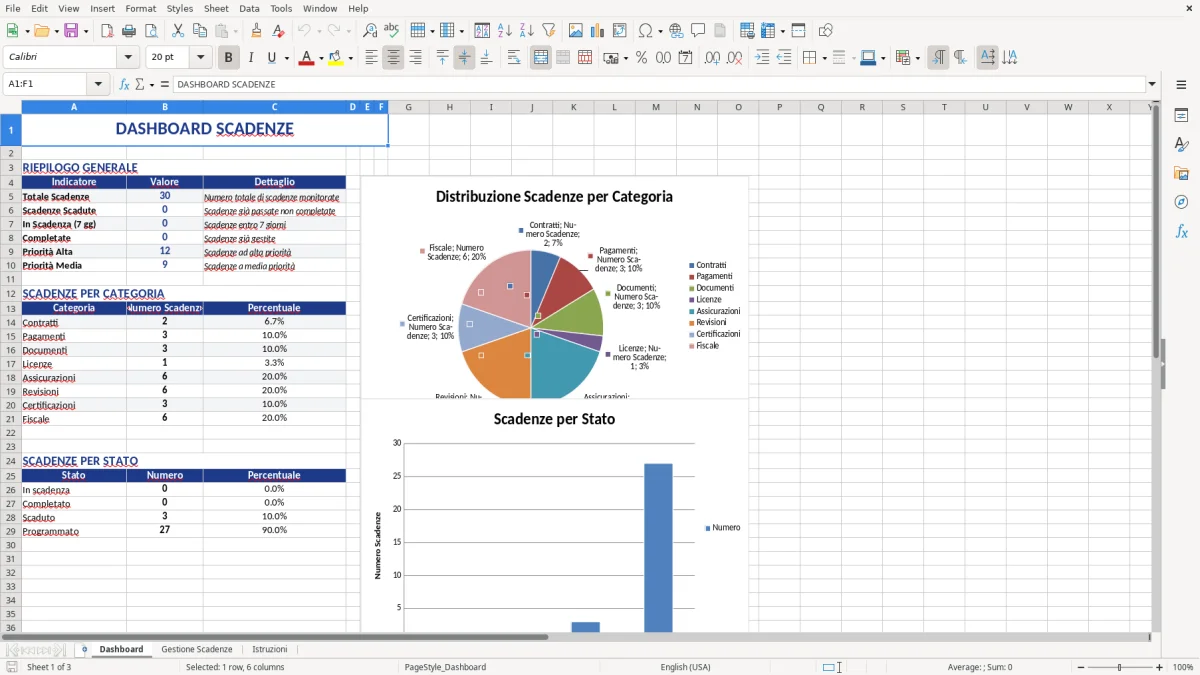Open the sidebar Properties icon
The height and width of the screenshot is (675, 1200).
1181,116
